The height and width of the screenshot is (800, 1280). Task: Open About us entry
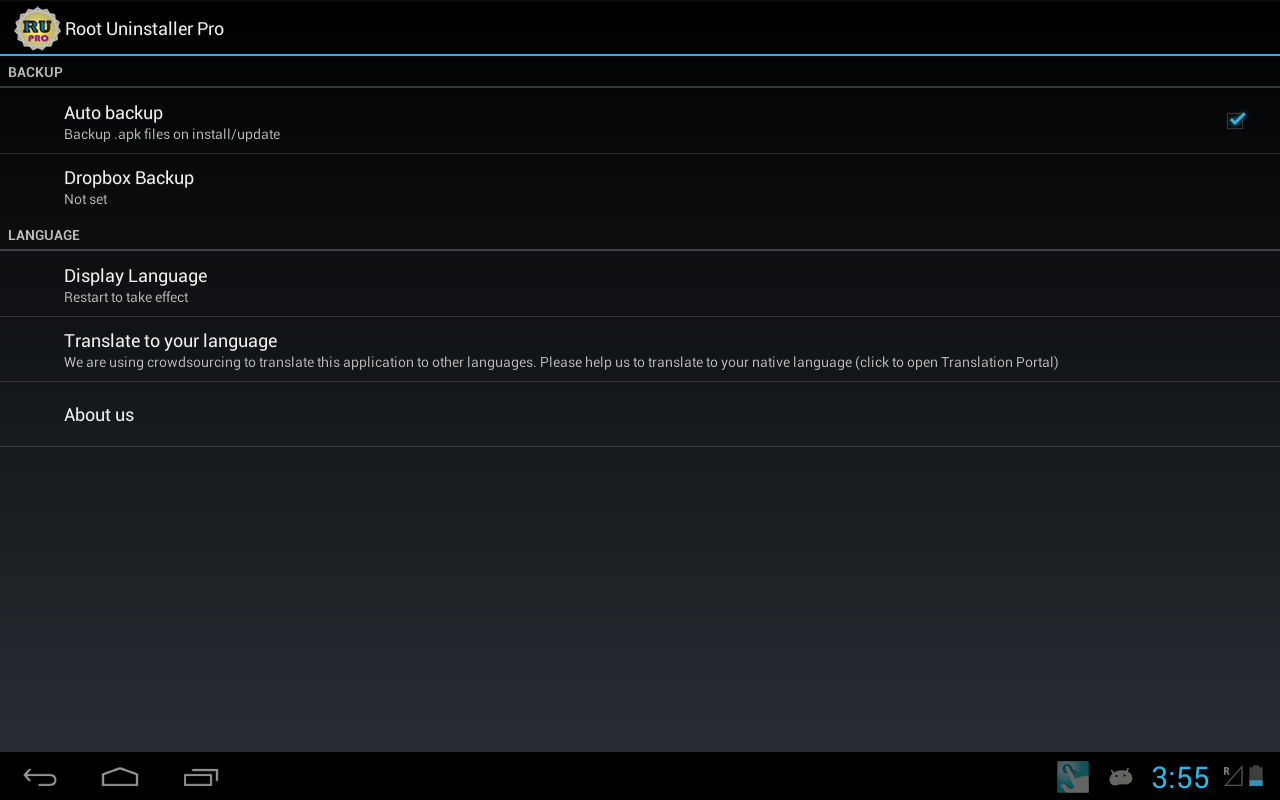640,414
